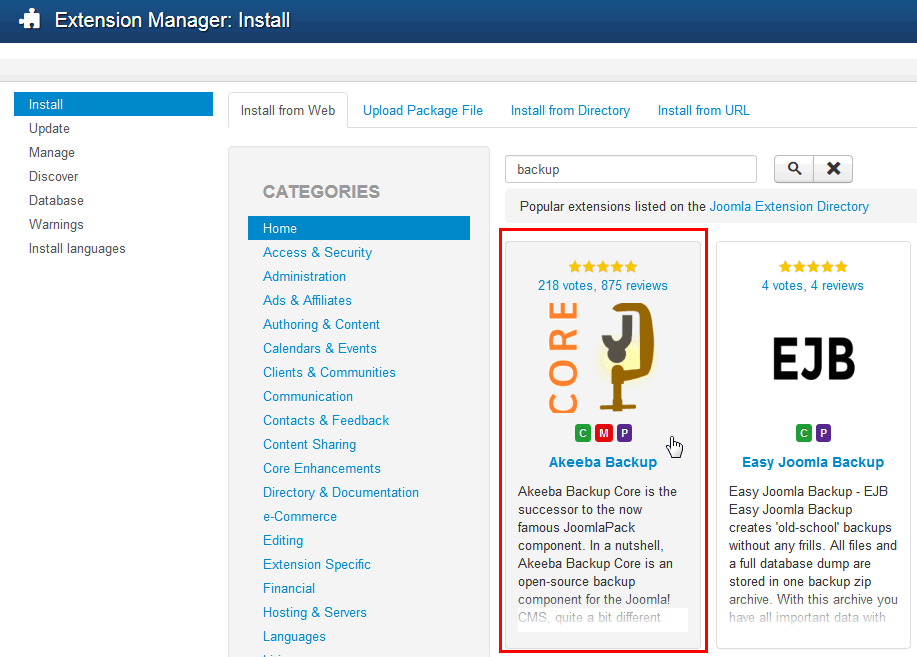Browse Core Enhancements category
917x657 pixels.
coord(322,468)
